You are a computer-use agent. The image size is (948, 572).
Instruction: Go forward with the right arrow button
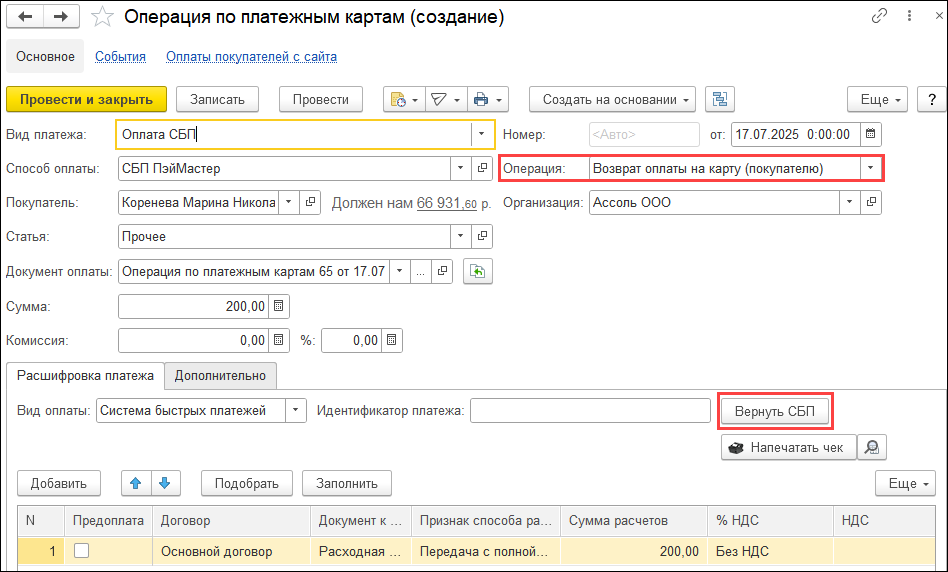[x=61, y=16]
